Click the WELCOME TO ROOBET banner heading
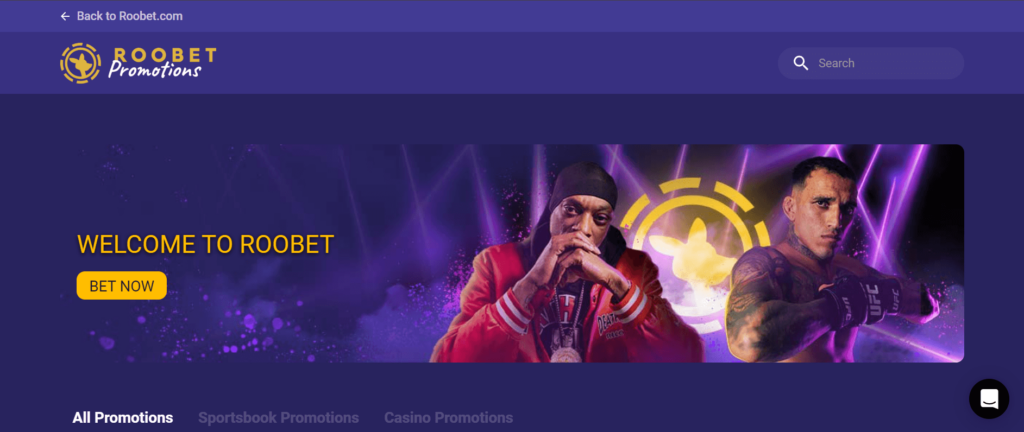 pyautogui.click(x=206, y=244)
